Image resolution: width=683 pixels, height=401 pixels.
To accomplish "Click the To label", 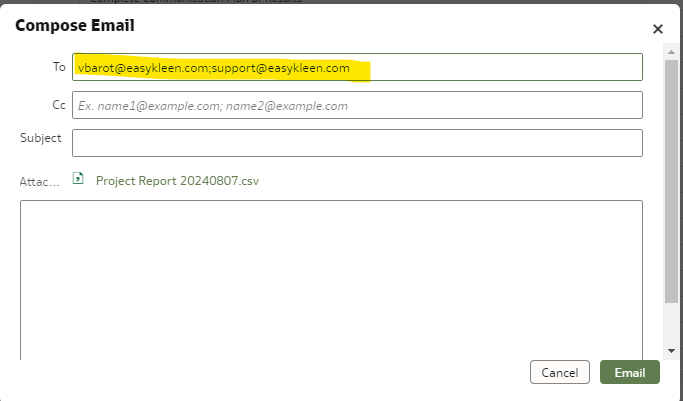I will coord(59,67).
